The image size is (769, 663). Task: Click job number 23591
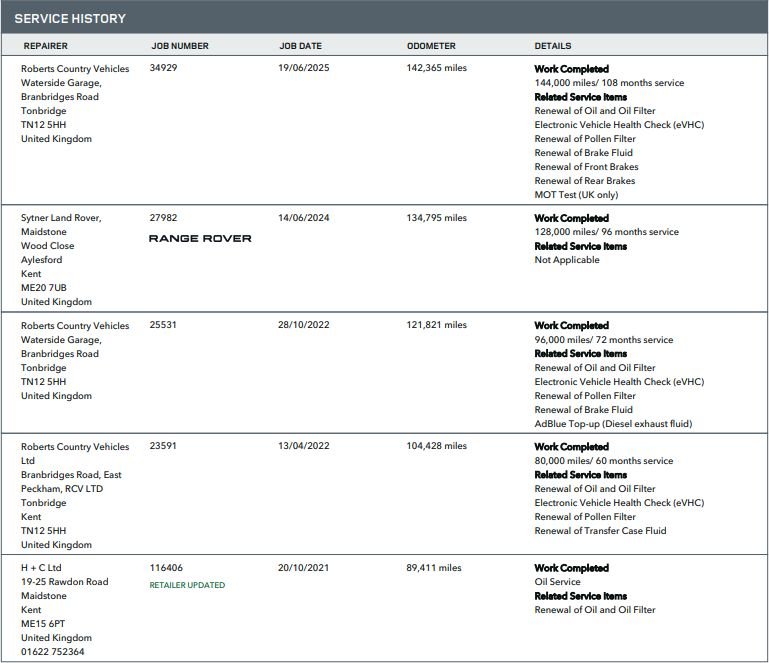tap(163, 446)
